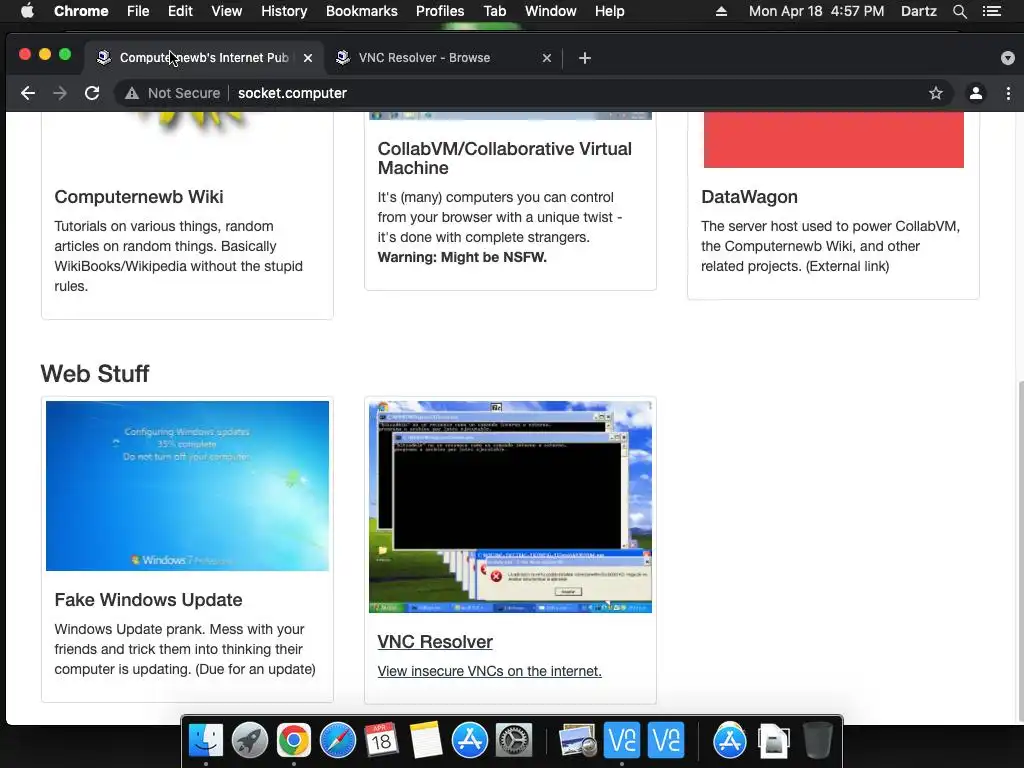Click the forward navigation arrow
This screenshot has width=1024, height=768.
[59, 93]
